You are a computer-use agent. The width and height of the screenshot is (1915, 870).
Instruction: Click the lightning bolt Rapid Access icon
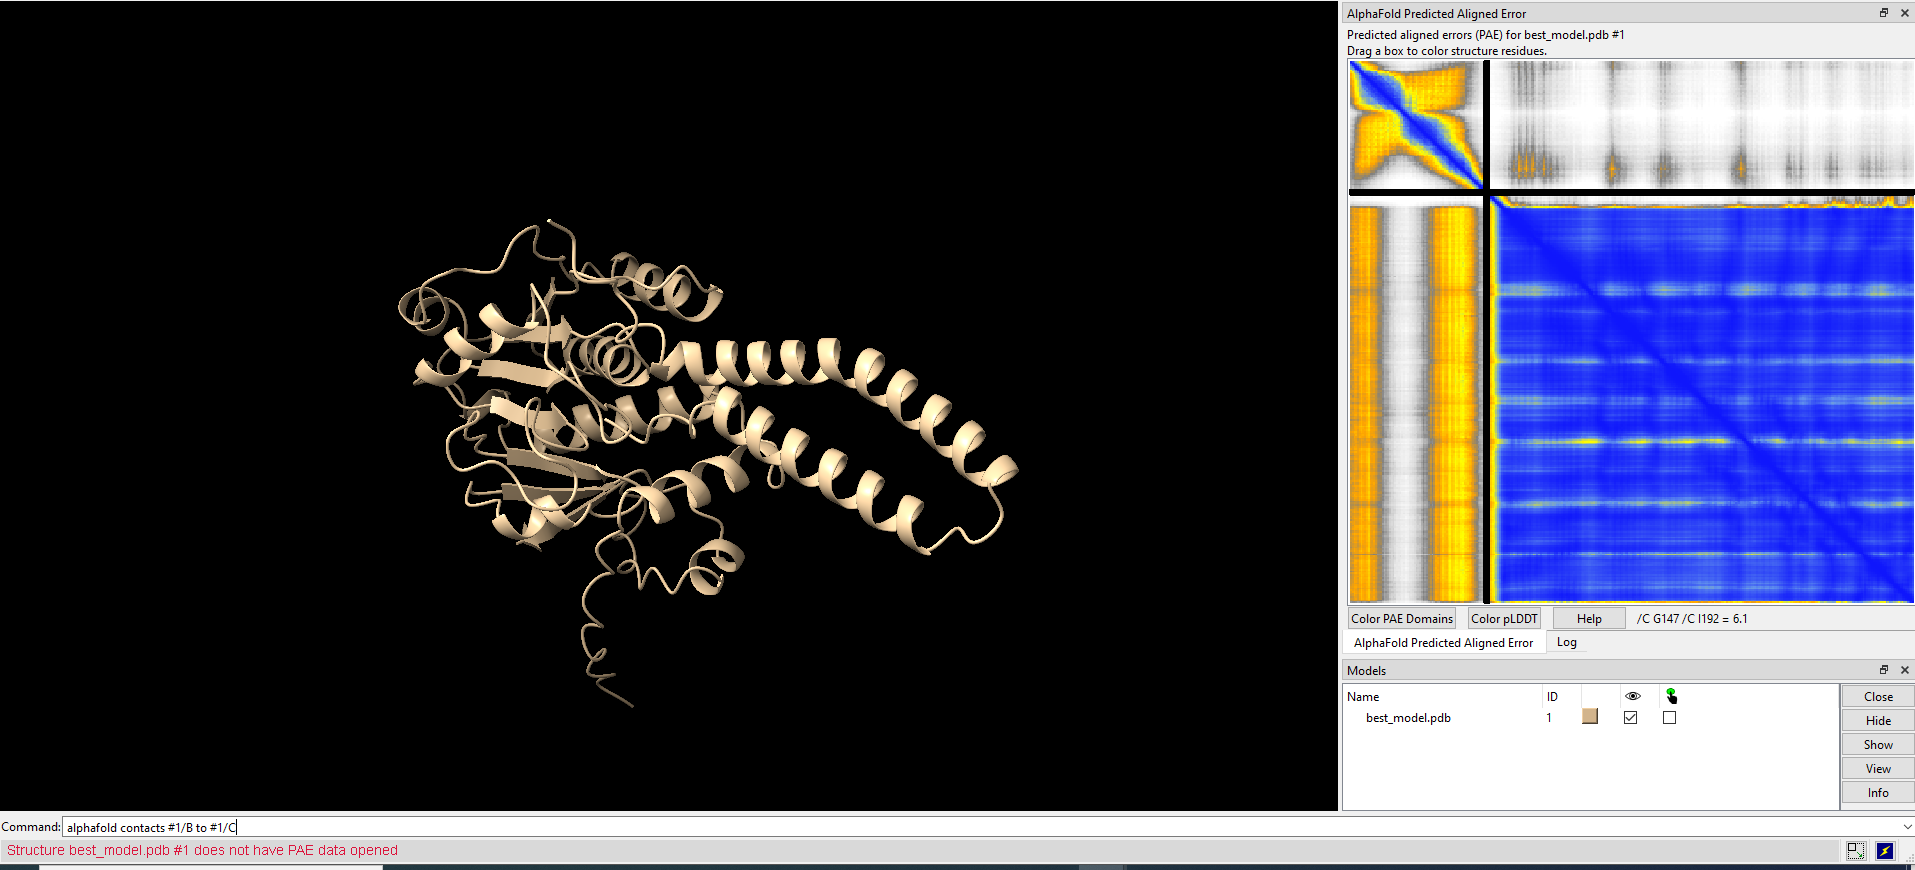pyautogui.click(x=1885, y=850)
